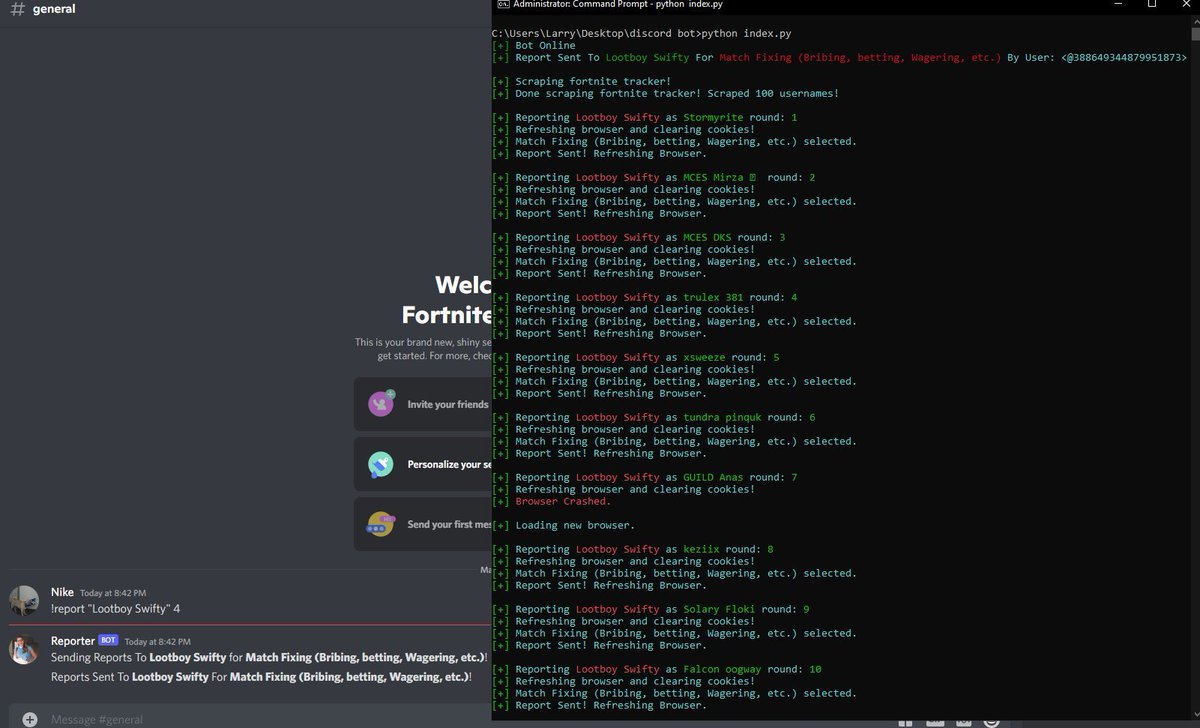Click the GUILD Anas round 7 line
Screen dimensions: 1200x728
pos(645,478)
